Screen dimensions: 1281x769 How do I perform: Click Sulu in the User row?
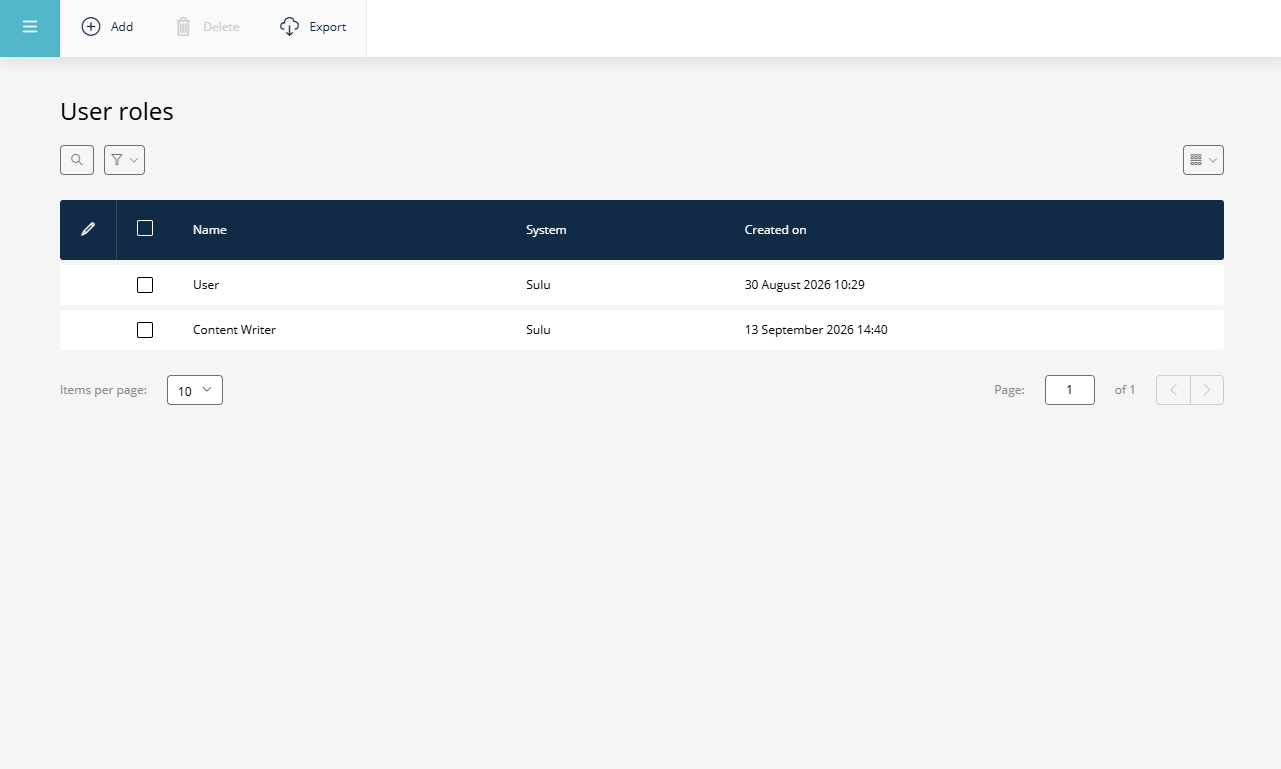538,285
